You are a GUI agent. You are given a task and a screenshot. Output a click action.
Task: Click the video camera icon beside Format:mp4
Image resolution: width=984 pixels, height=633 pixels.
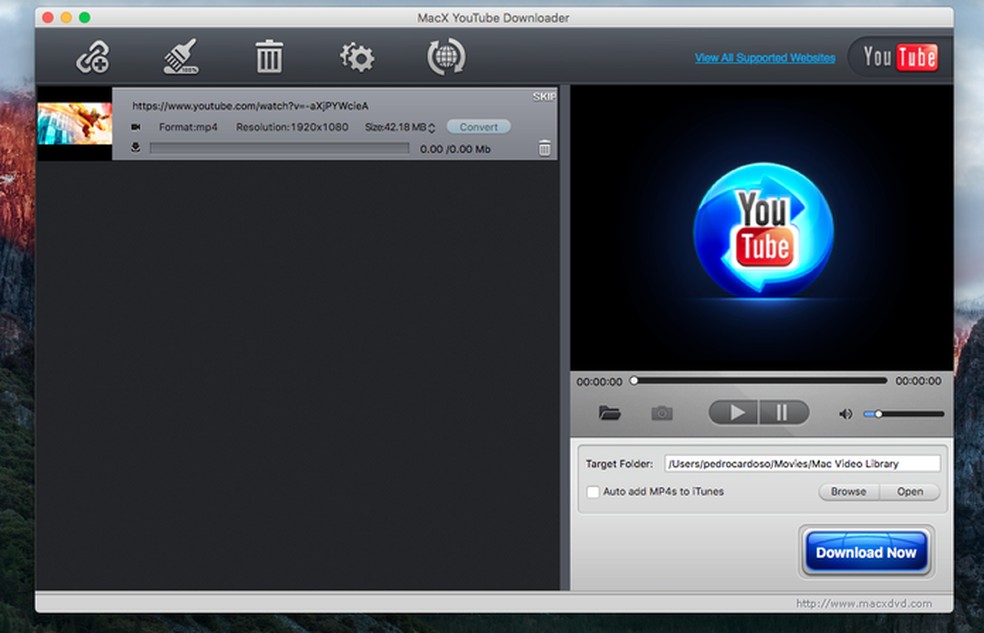tap(136, 127)
